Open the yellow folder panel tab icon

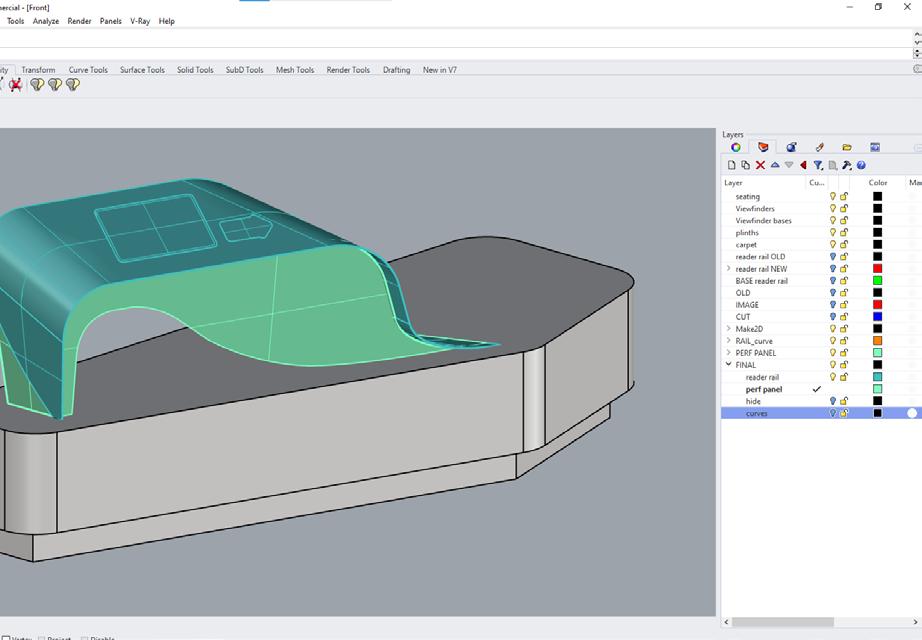point(847,147)
